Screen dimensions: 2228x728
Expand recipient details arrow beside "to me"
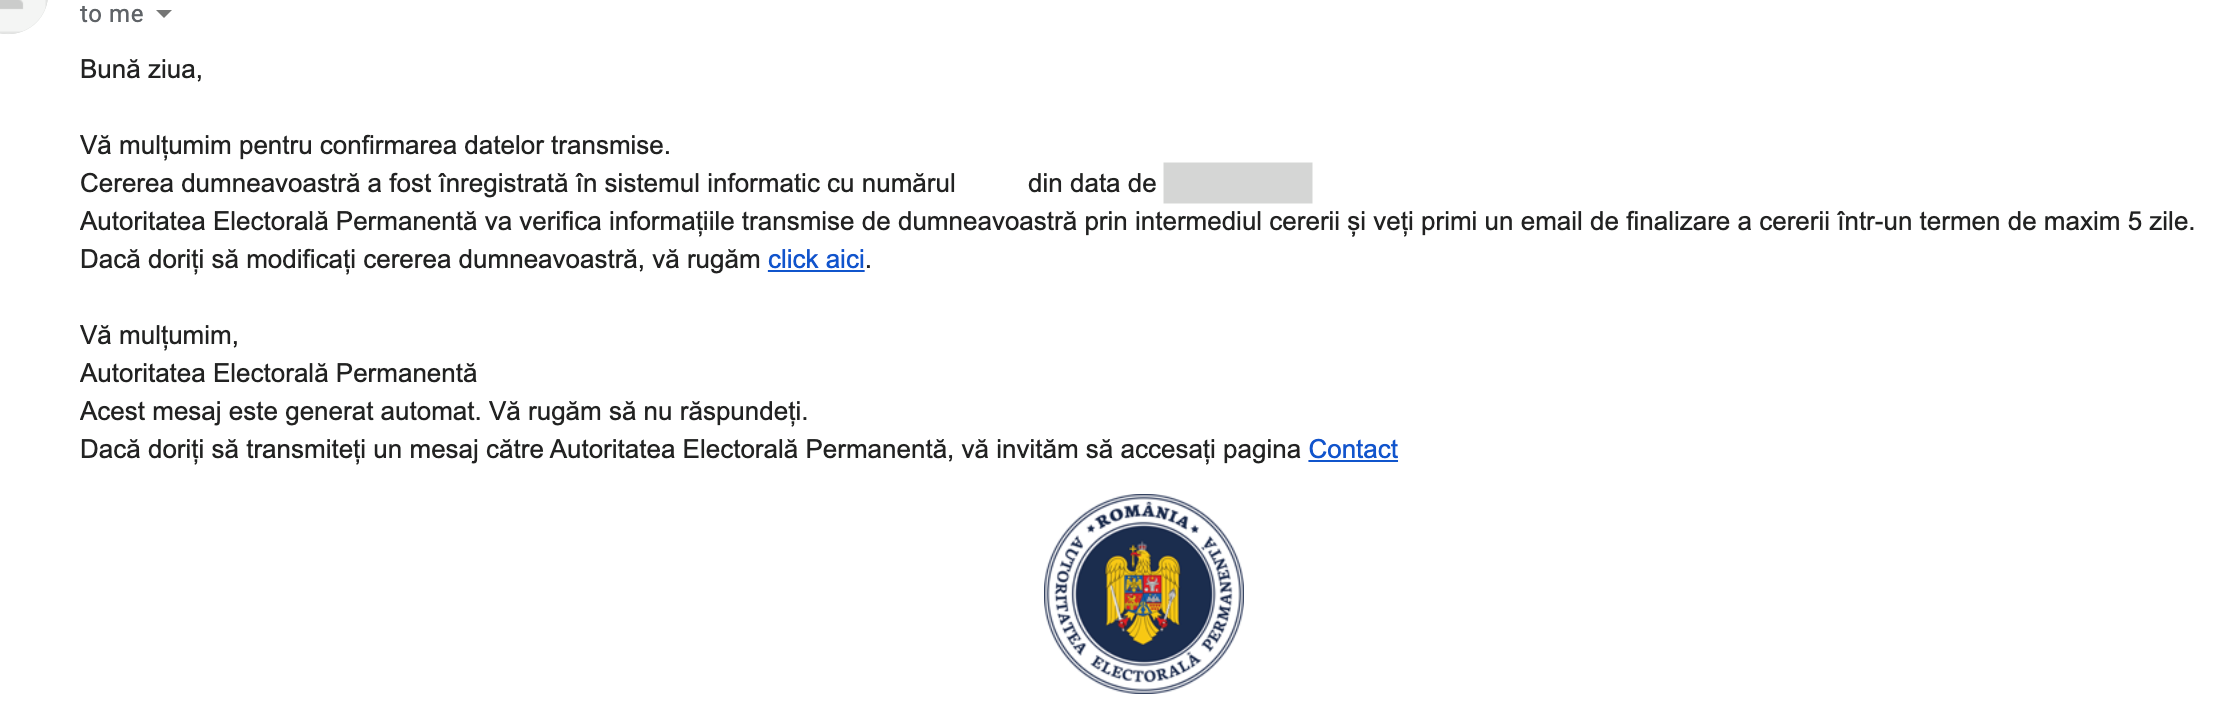[164, 15]
